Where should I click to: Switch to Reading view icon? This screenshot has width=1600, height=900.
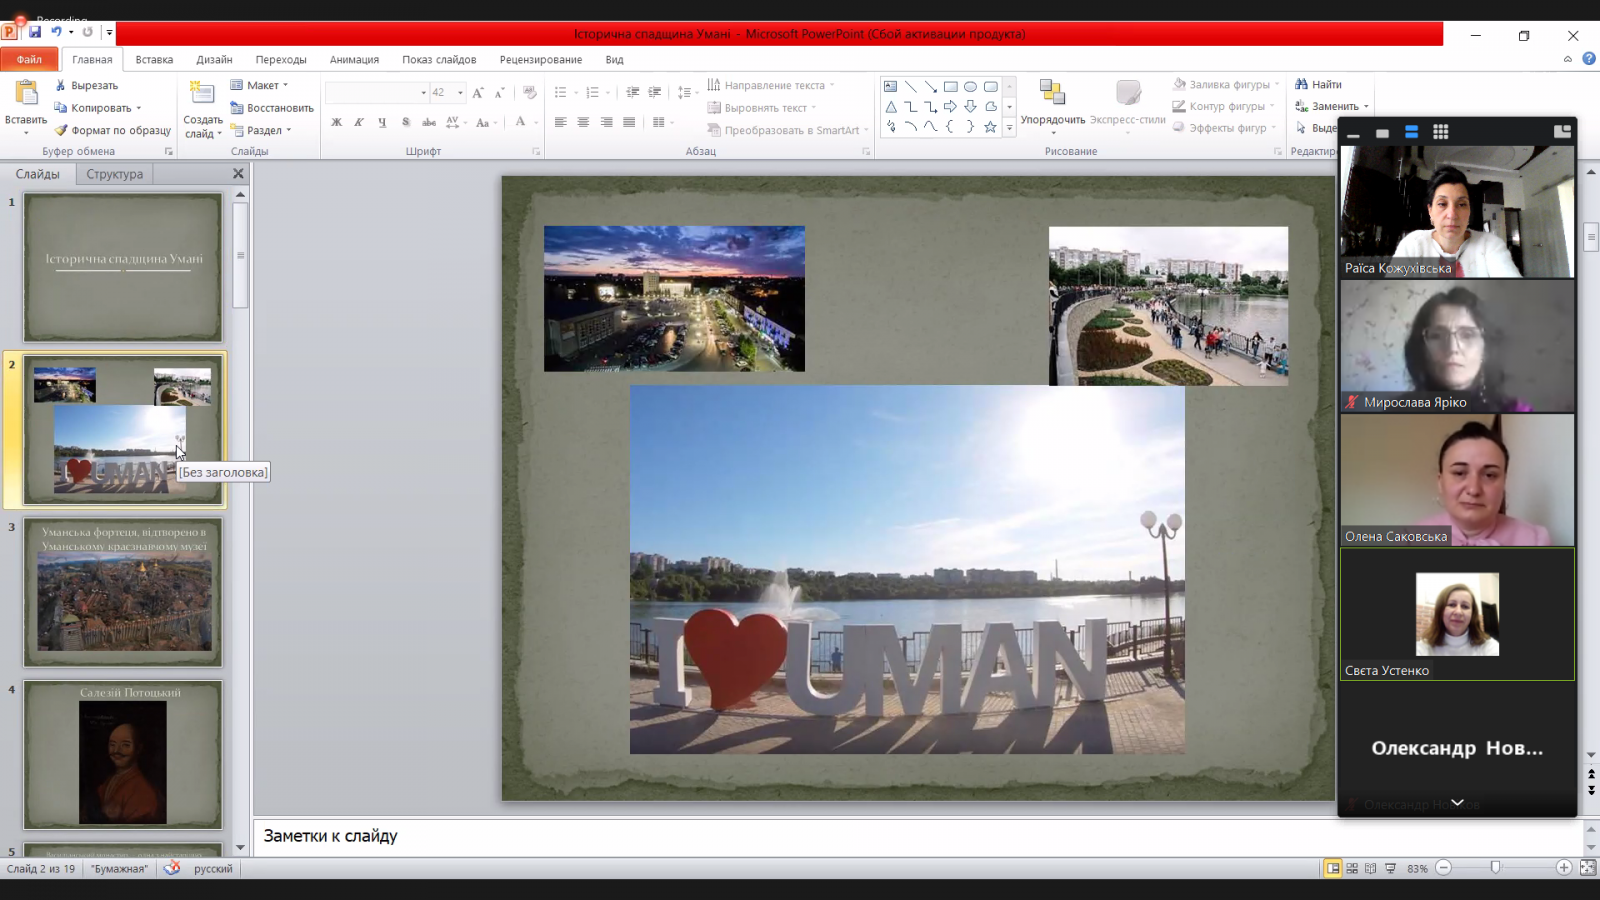pyautogui.click(x=1371, y=868)
